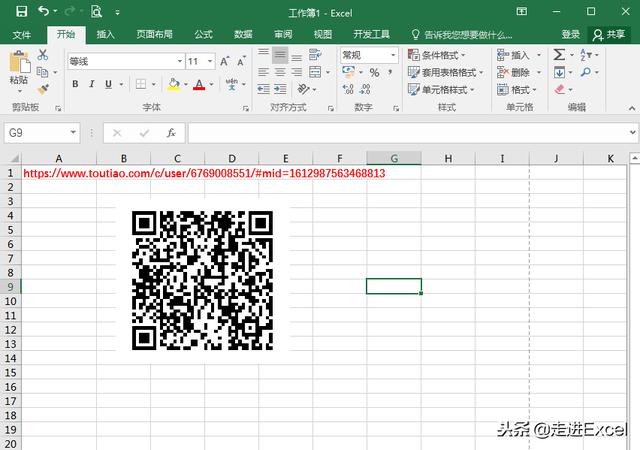Click the Decrease Decimal icon
Viewport: 640px width, 450px height.
pos(365,89)
